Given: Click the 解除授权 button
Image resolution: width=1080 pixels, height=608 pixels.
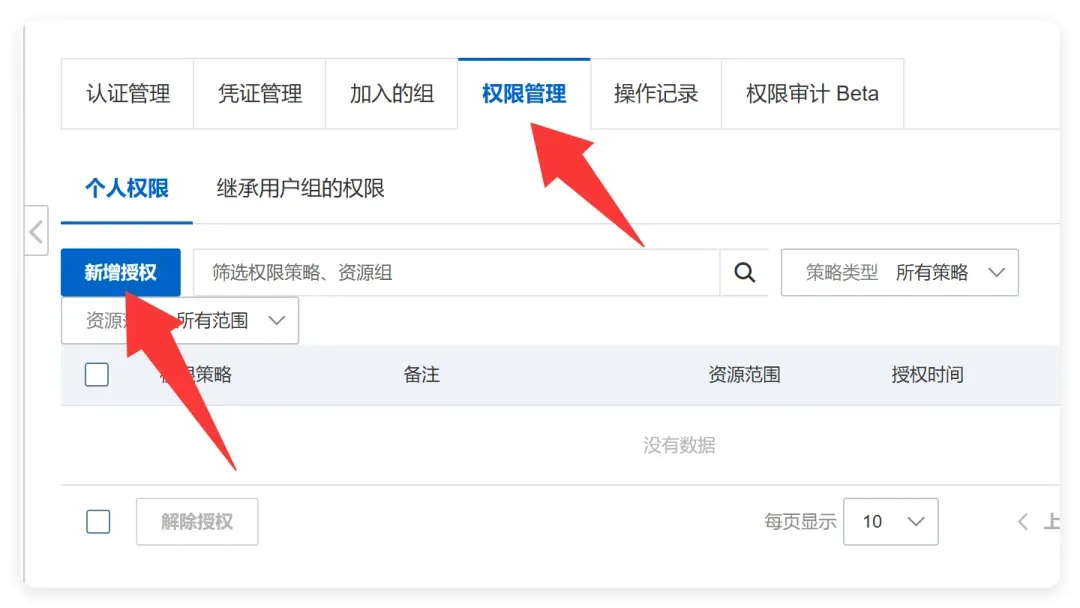Looking at the screenshot, I should tap(197, 522).
